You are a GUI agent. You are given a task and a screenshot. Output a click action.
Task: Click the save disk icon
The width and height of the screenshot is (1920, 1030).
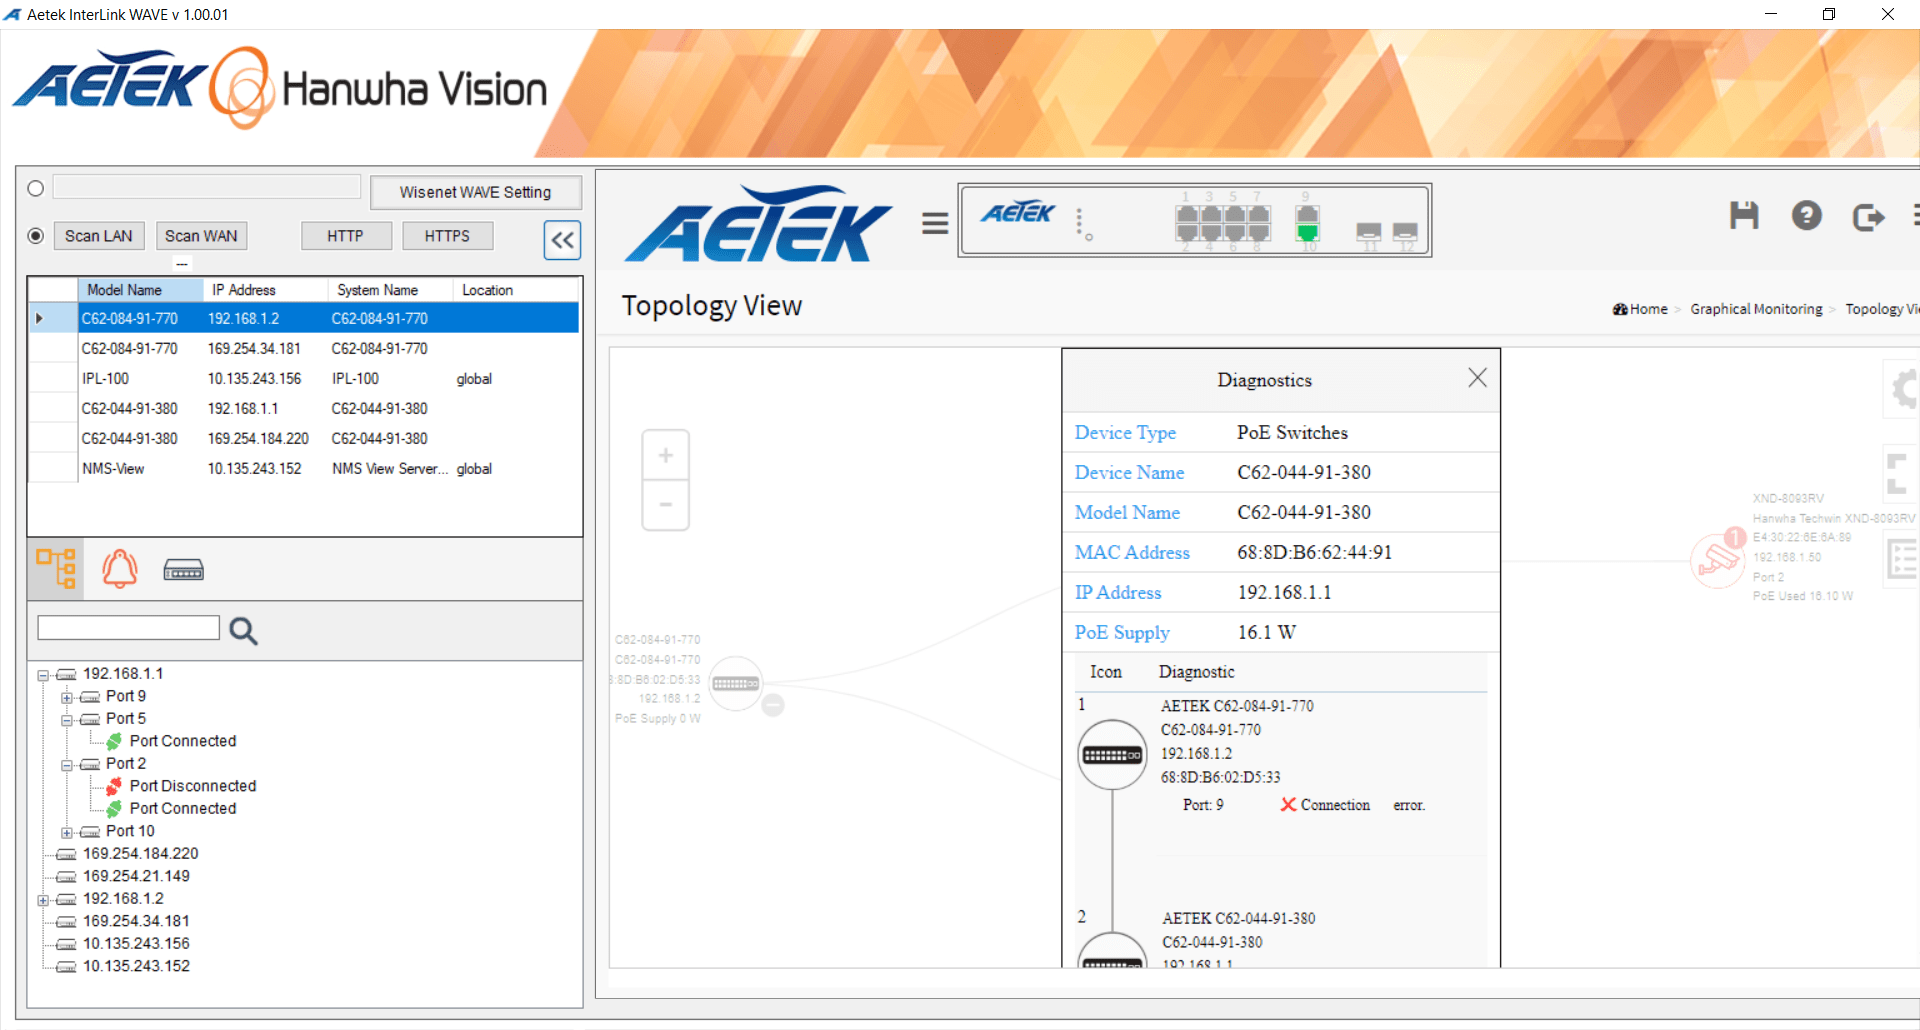coord(1744,216)
